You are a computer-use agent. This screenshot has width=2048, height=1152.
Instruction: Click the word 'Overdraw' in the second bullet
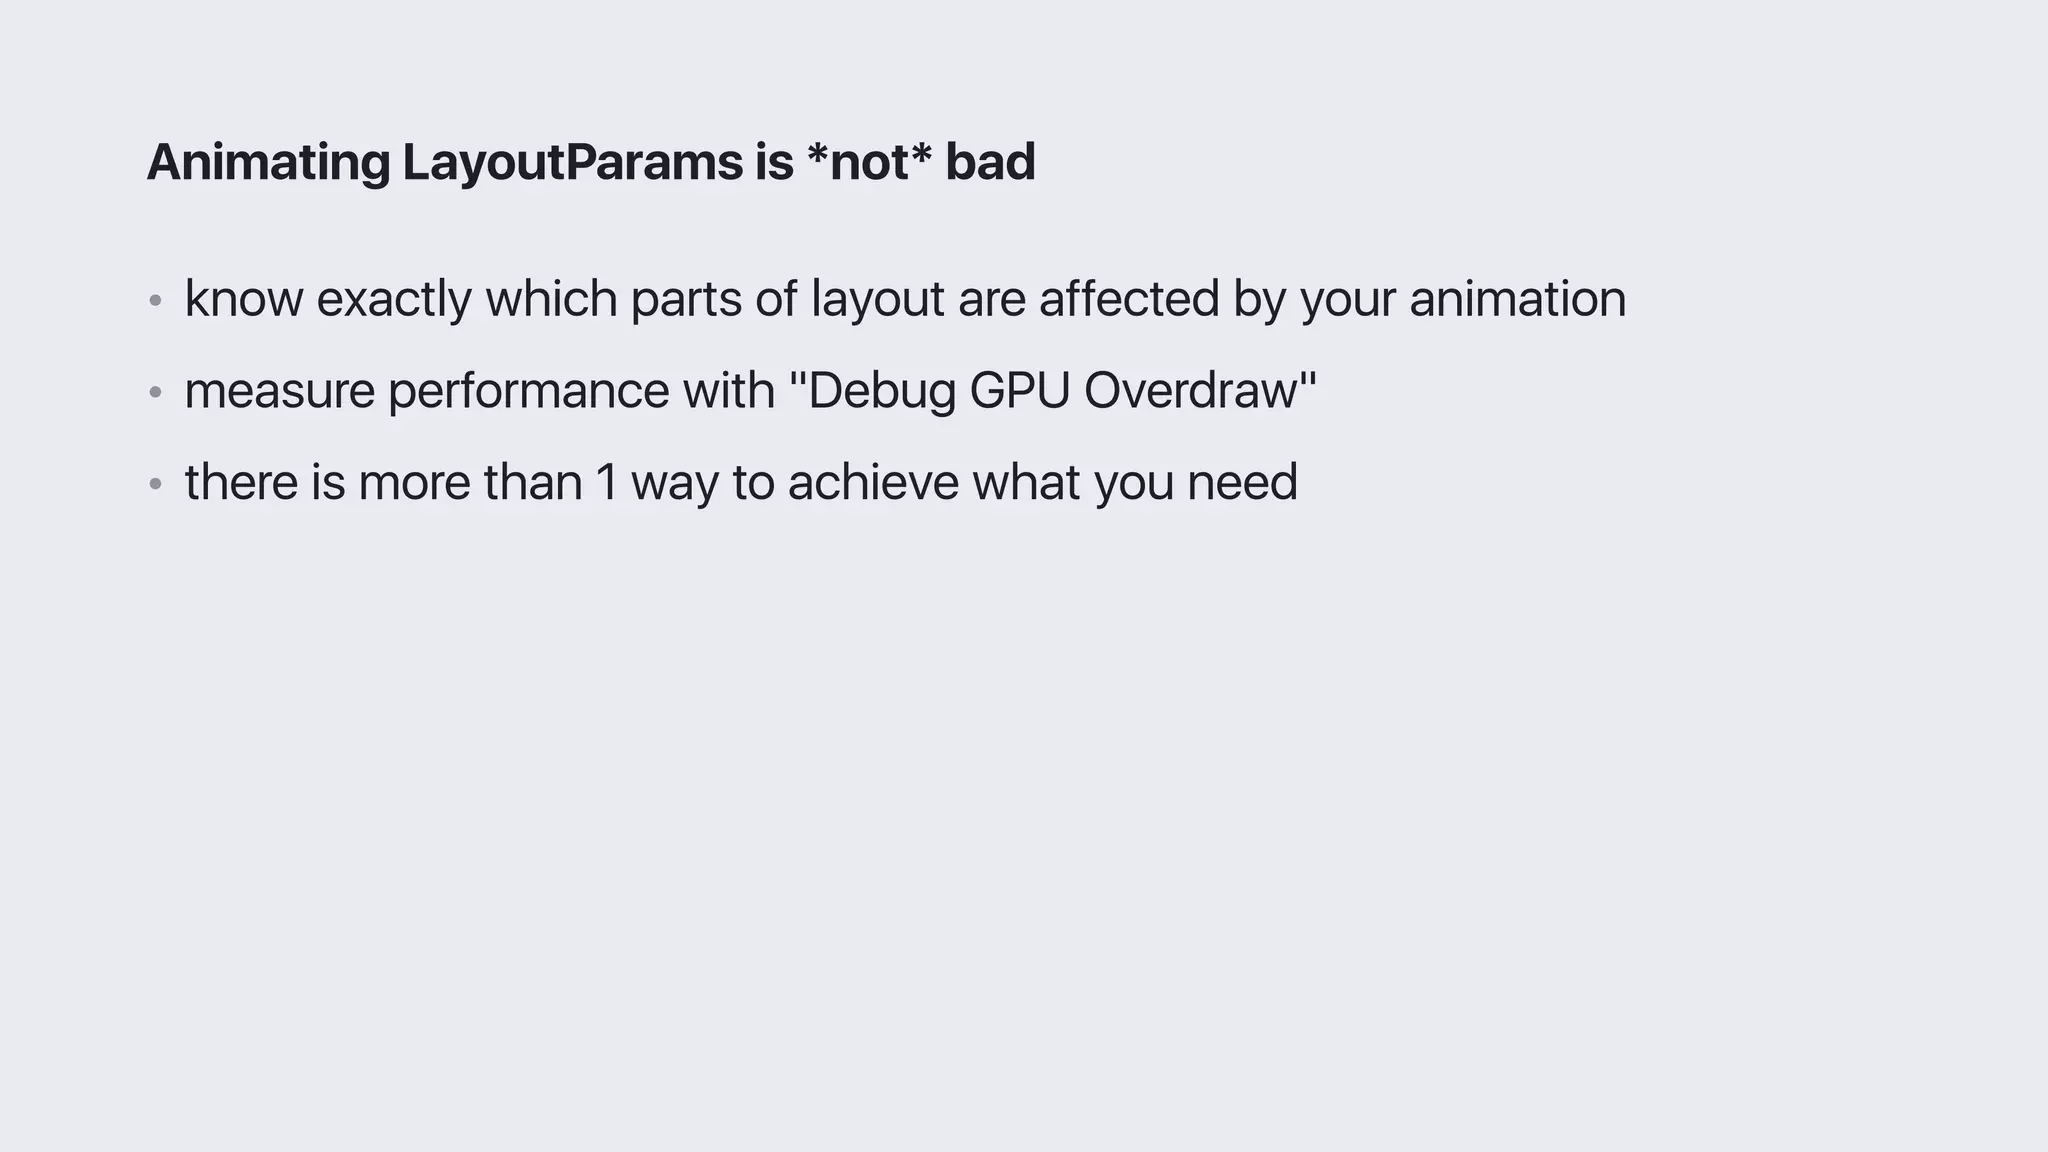click(1190, 390)
